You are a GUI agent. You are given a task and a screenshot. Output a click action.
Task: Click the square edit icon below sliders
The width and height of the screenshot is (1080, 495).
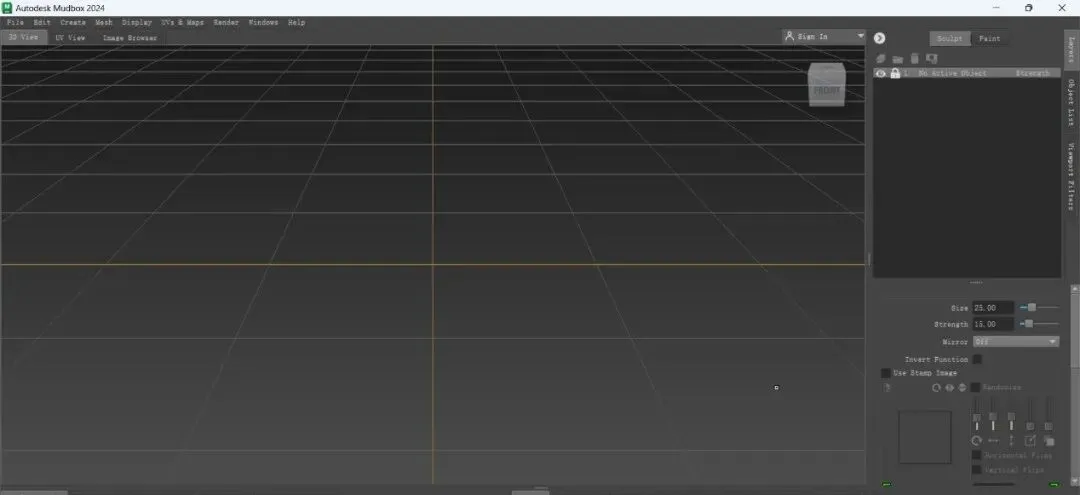click(x=1030, y=441)
